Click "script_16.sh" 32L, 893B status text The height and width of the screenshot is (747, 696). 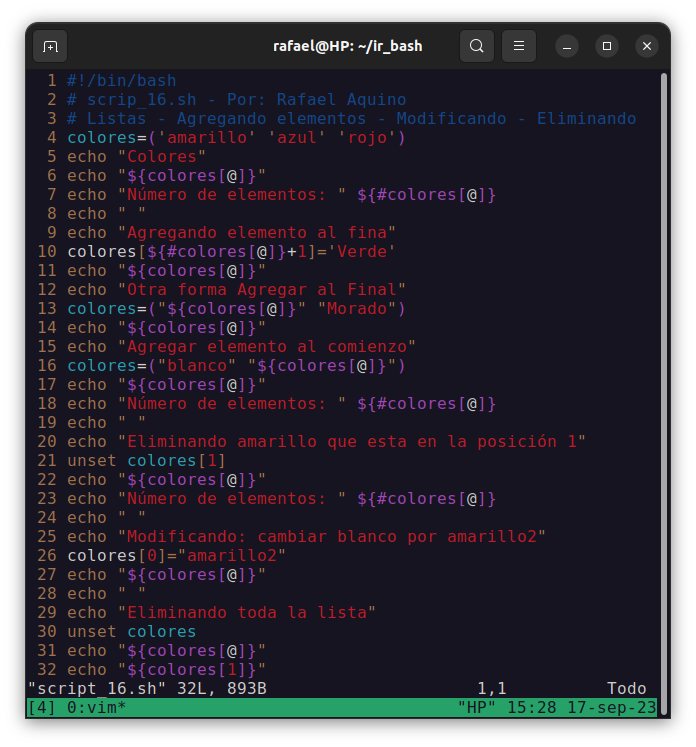pyautogui.click(x=147, y=689)
